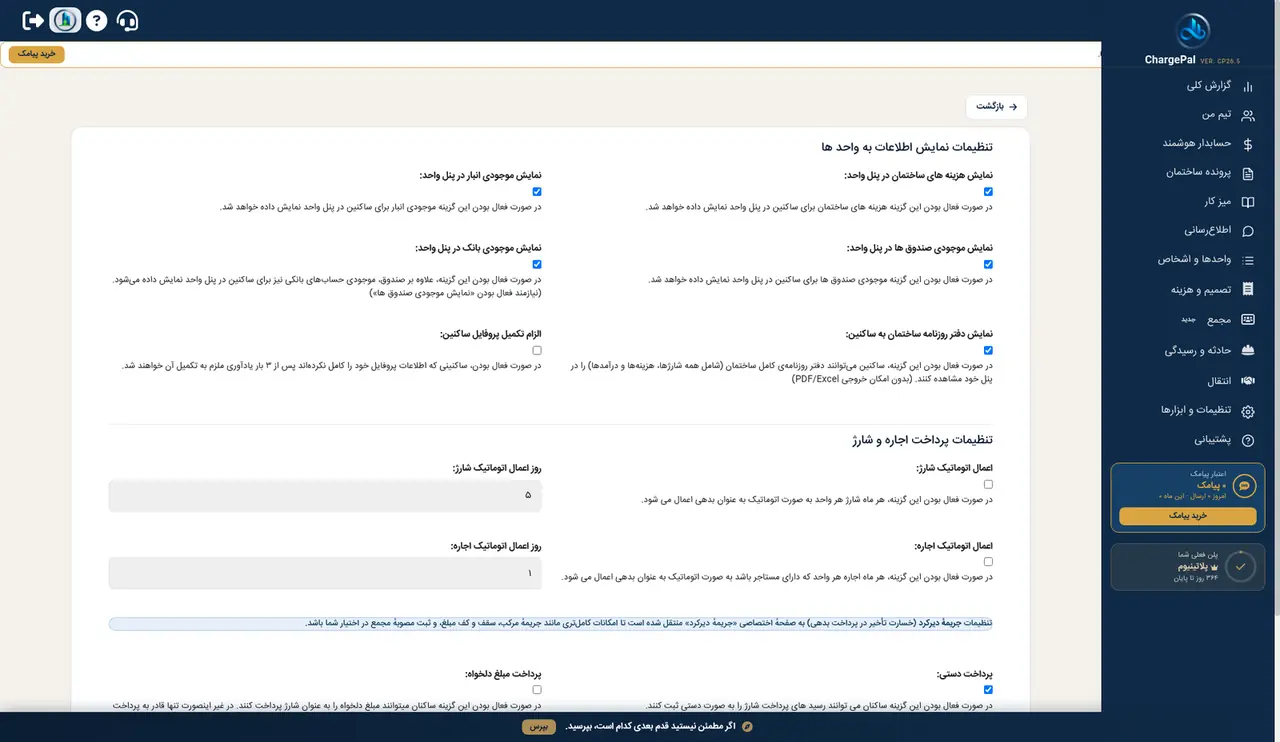
Task: Uncheck نمایش هزینه های ساختمان در پنل واحد
Action: (x=988, y=191)
